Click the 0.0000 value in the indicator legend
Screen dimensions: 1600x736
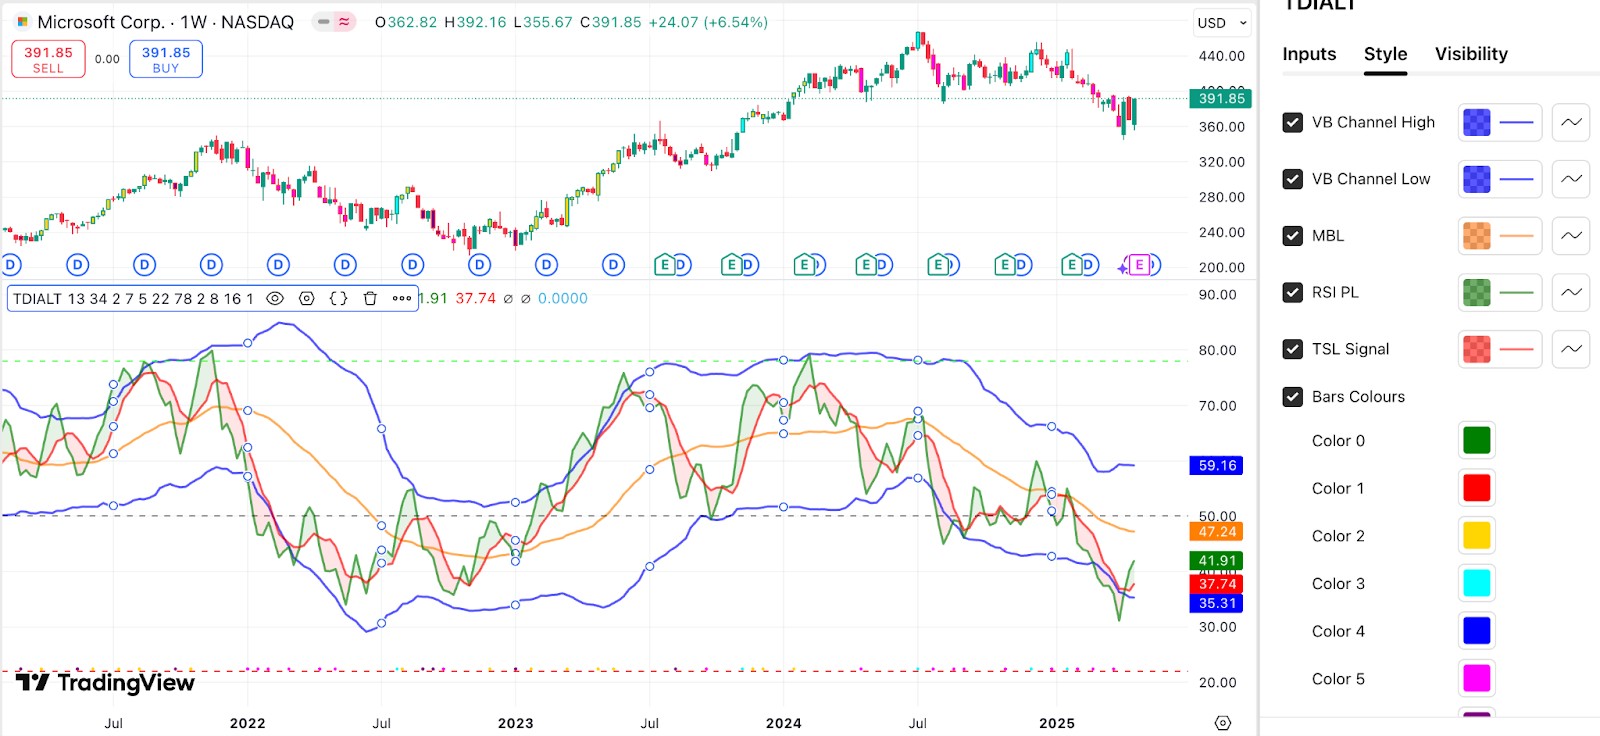563,298
